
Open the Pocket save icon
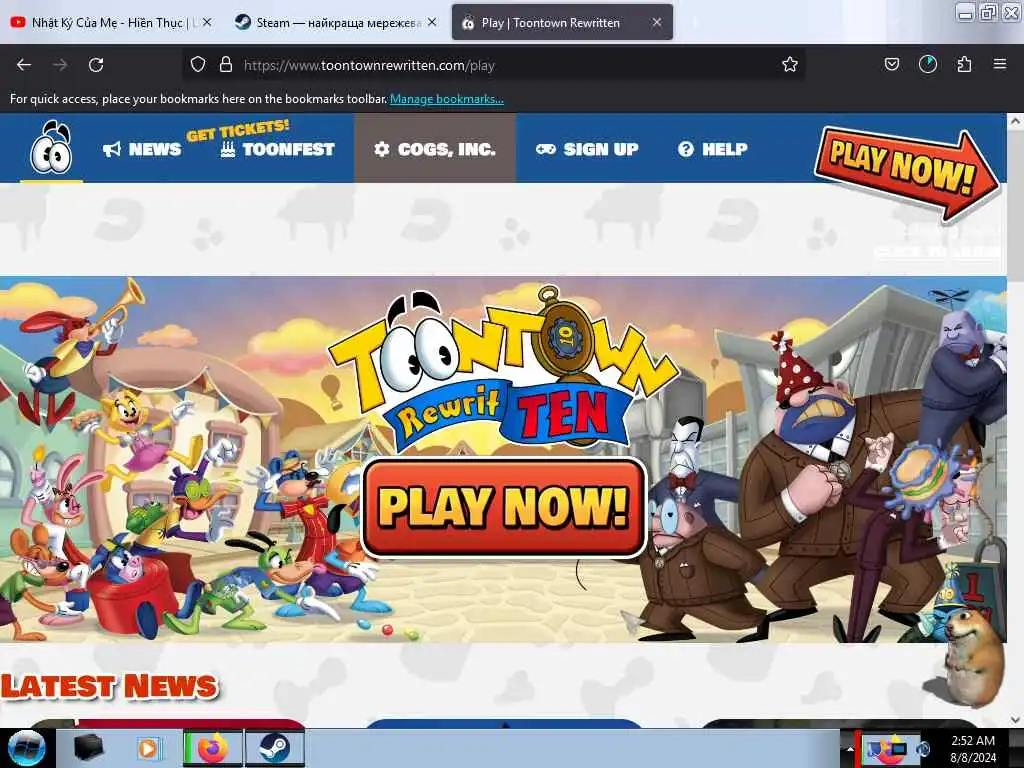tap(892, 64)
